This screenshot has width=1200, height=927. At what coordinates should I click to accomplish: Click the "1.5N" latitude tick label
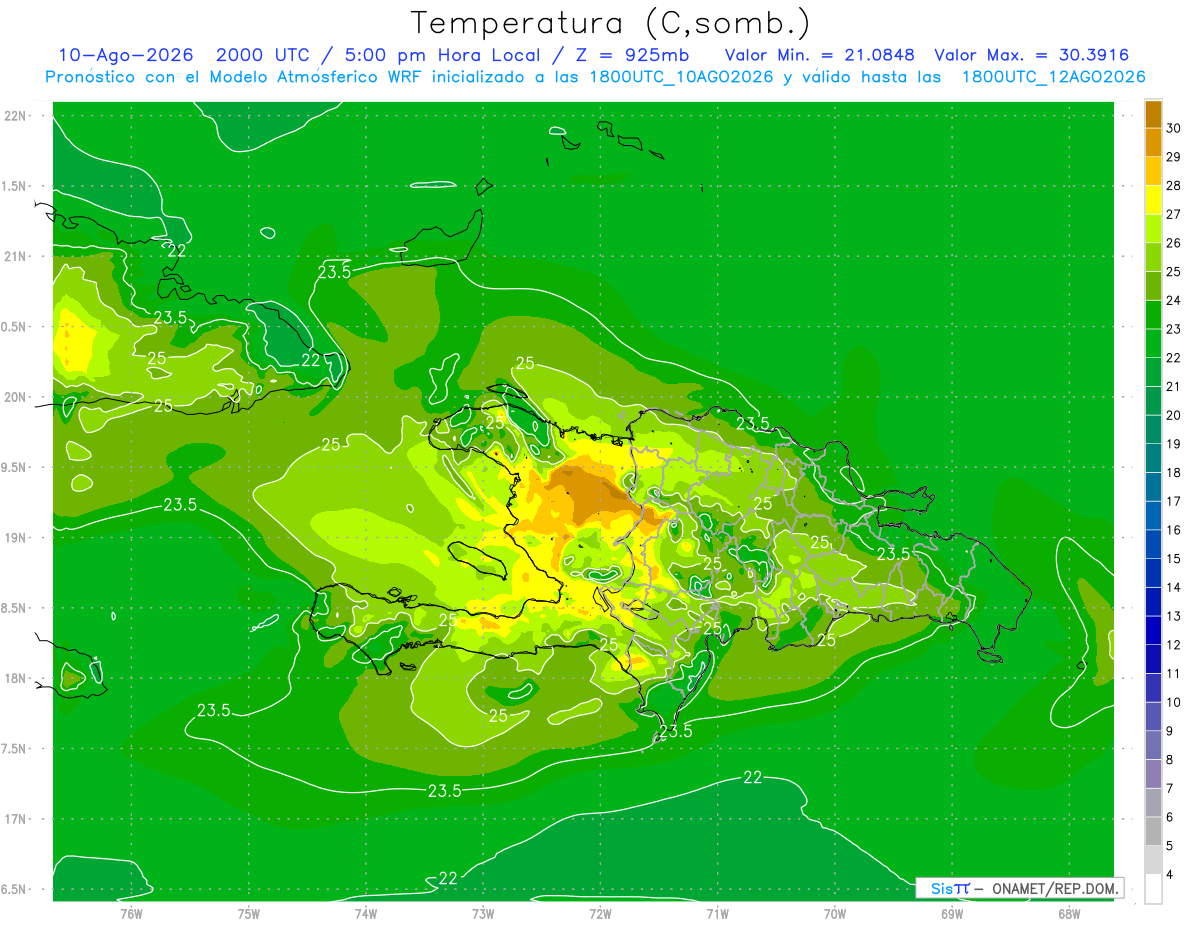pyautogui.click(x=15, y=186)
